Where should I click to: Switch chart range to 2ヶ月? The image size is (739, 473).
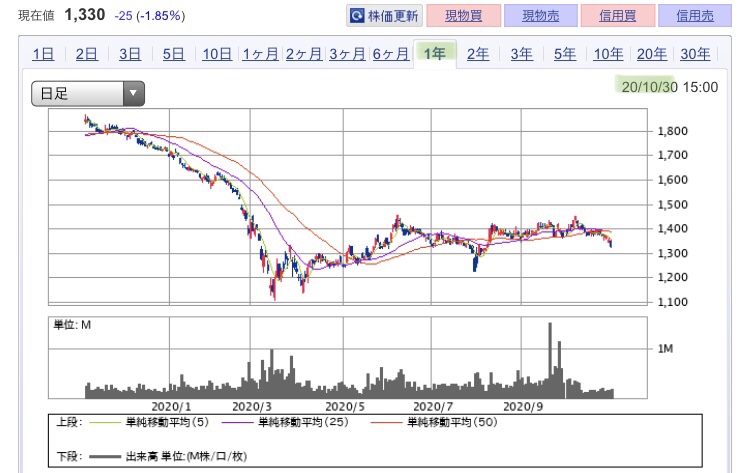(x=304, y=54)
